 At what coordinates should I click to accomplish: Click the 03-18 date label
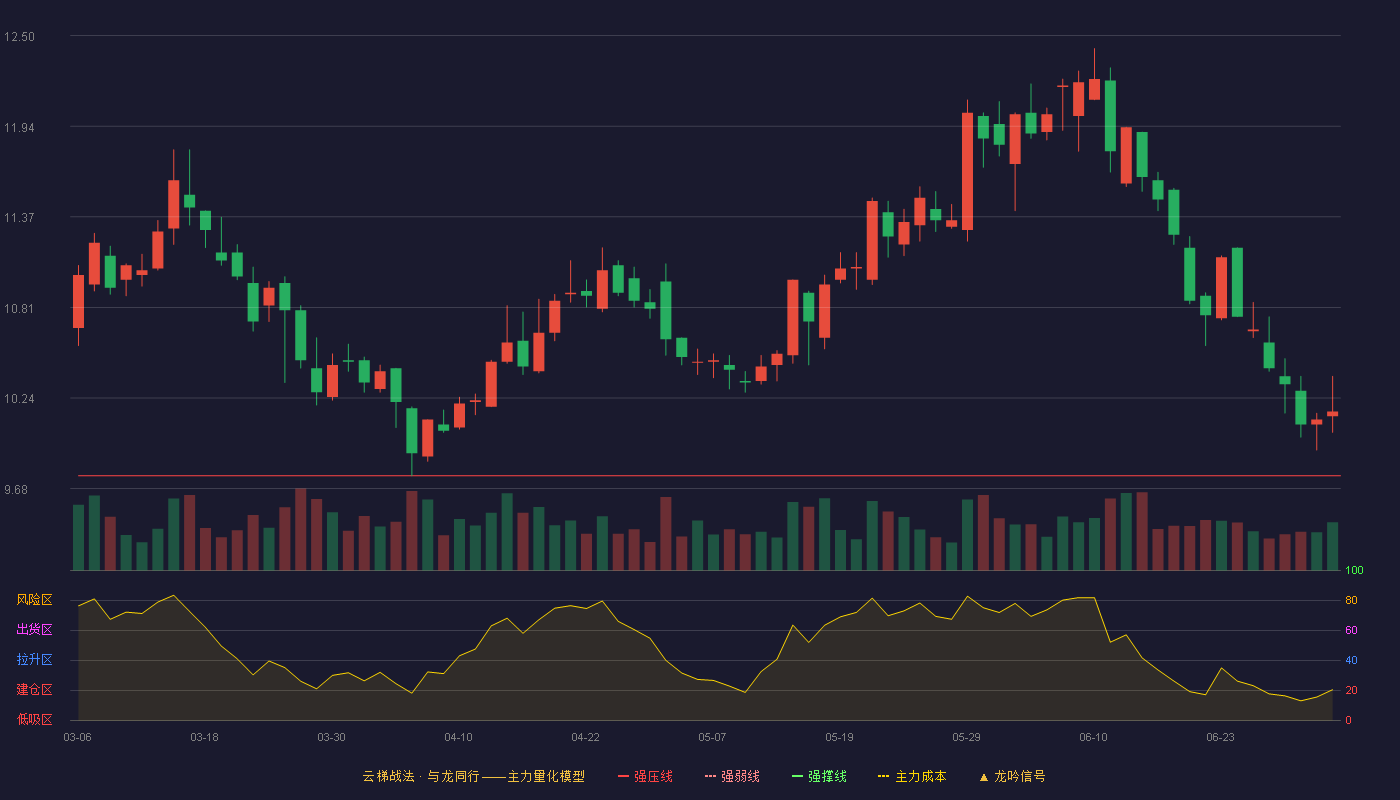coord(204,737)
